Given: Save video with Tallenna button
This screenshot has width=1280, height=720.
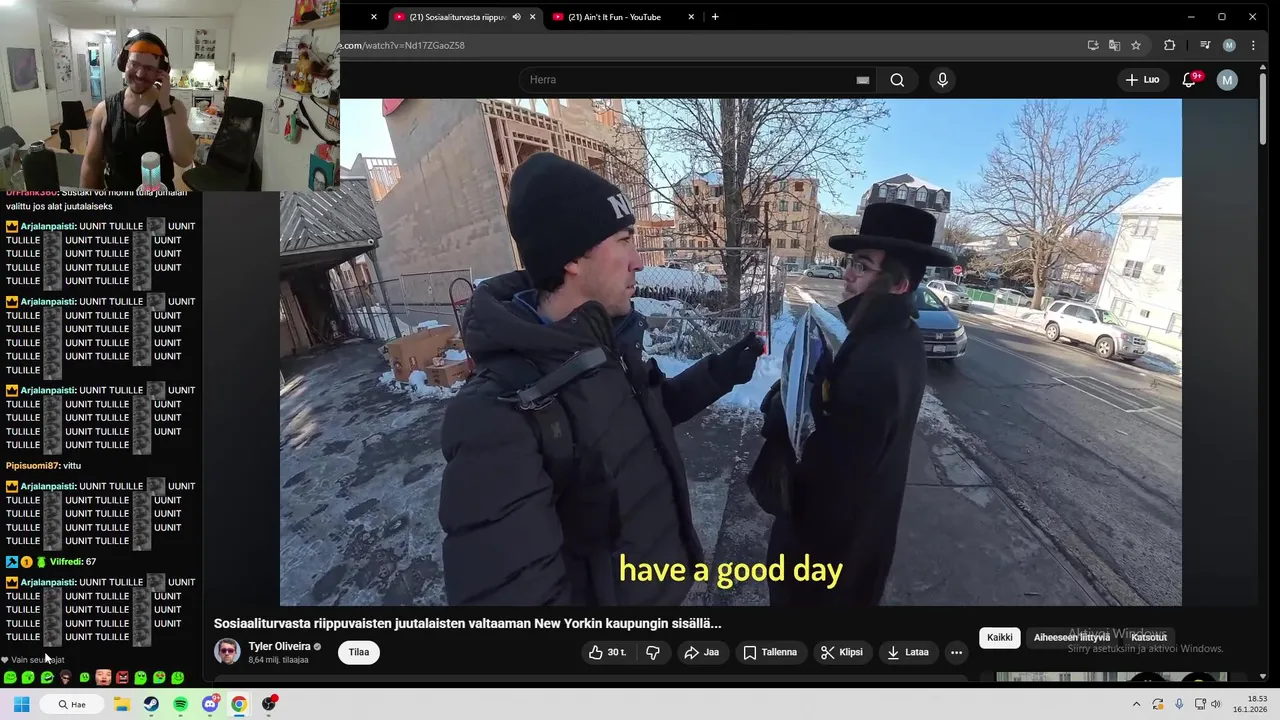Looking at the screenshot, I should tap(770, 652).
